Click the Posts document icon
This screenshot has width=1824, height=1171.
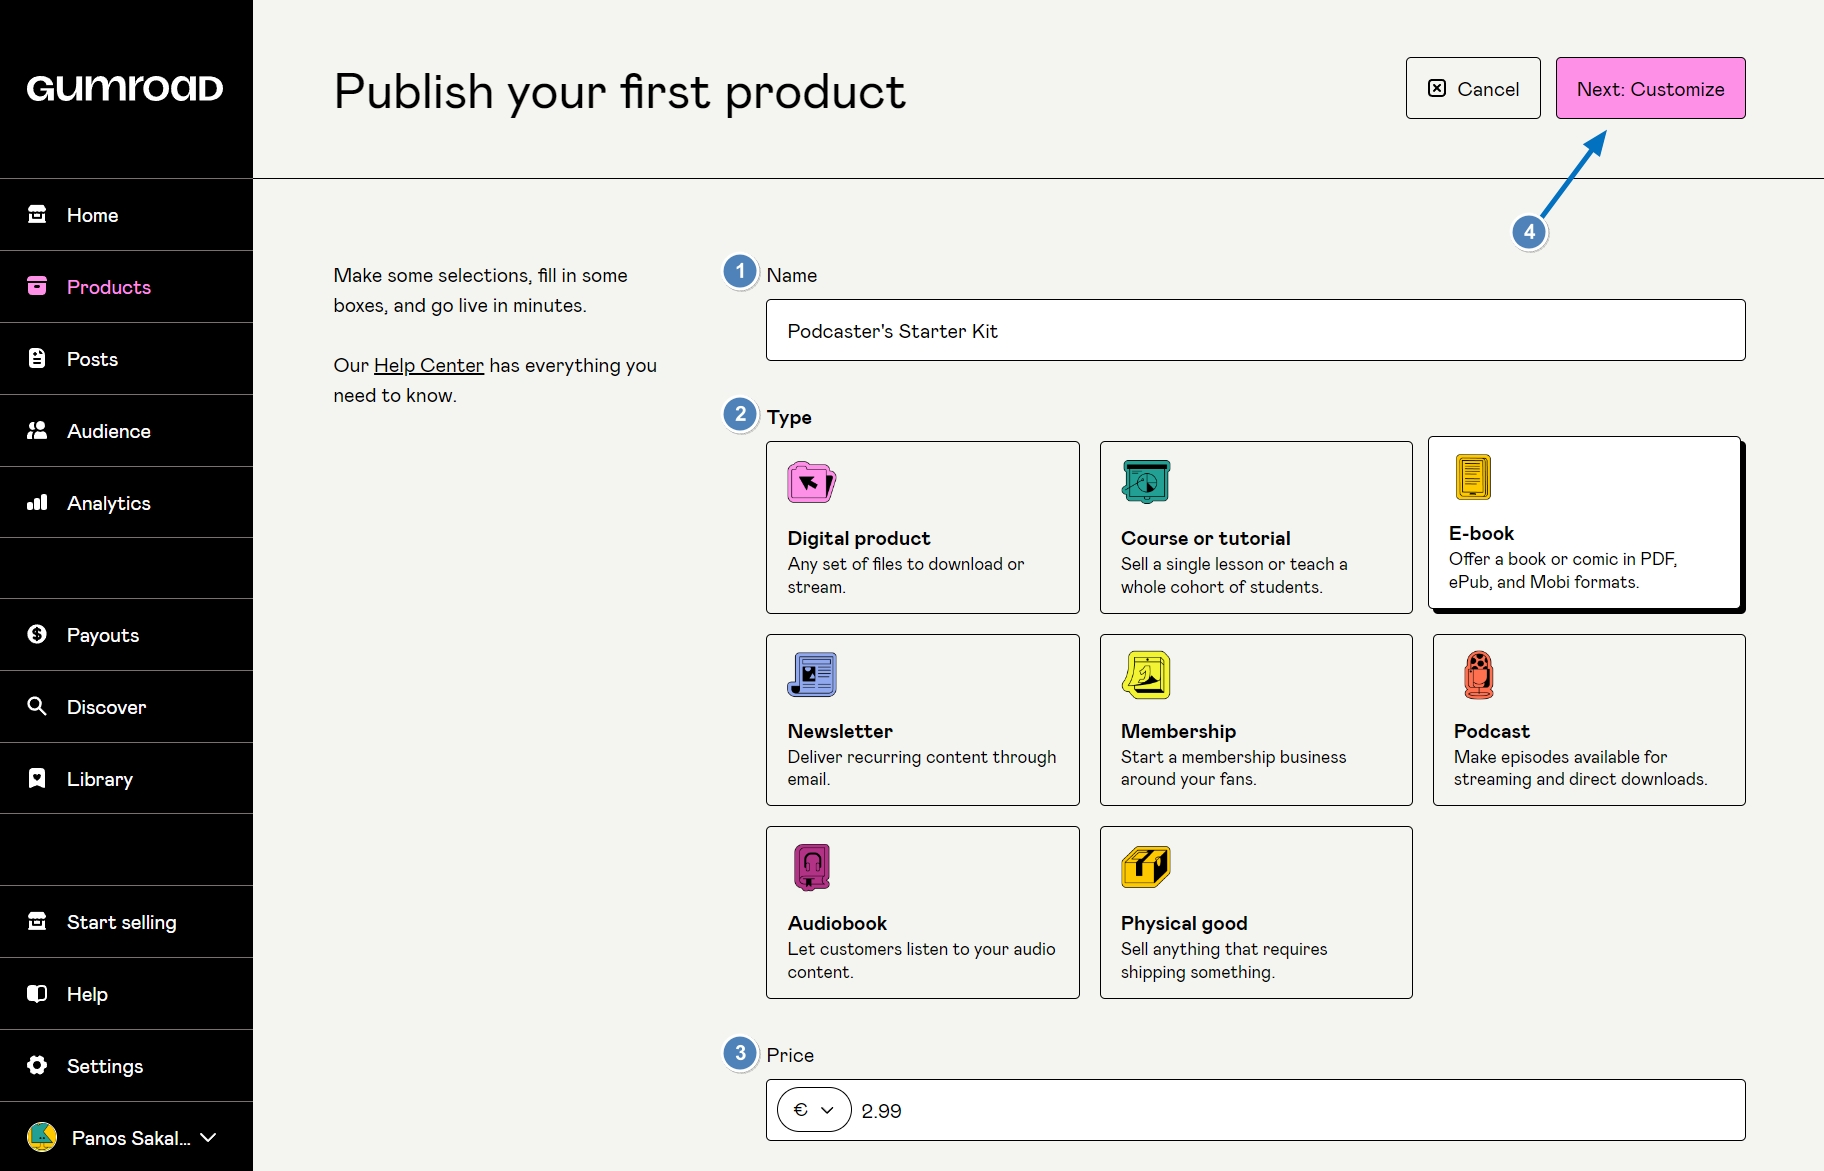point(37,359)
